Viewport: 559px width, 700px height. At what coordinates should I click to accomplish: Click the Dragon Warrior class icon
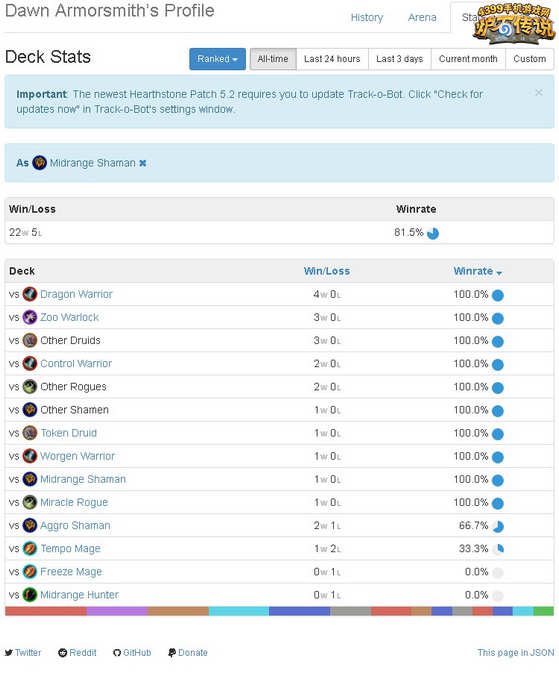[x=30, y=294]
